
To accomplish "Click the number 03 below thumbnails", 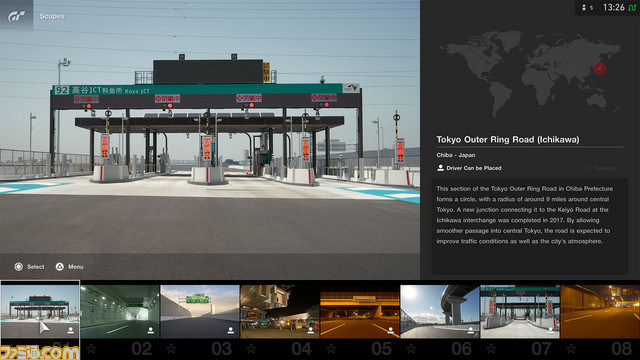I will coord(222,349).
